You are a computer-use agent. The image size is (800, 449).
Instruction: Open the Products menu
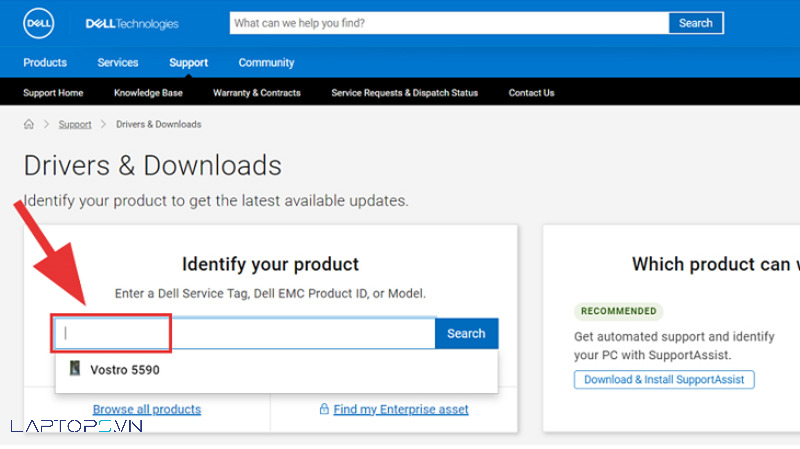[45, 62]
